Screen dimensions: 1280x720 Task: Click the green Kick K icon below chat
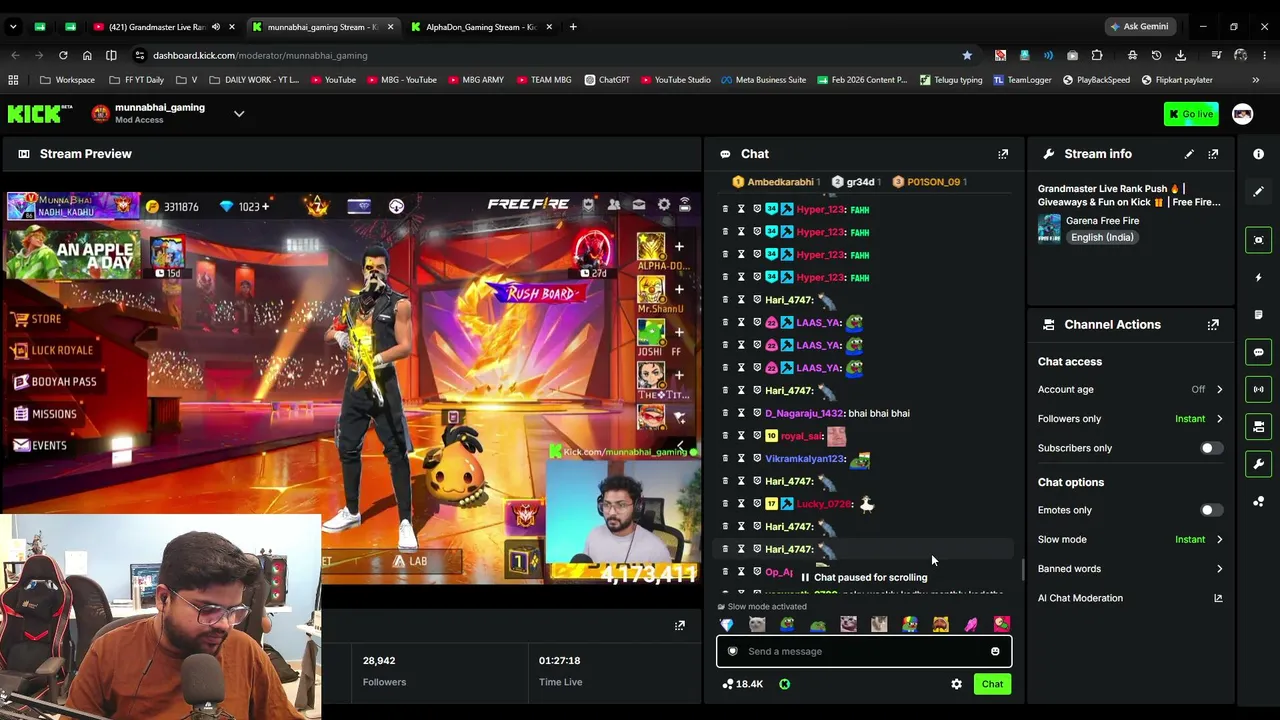784,684
